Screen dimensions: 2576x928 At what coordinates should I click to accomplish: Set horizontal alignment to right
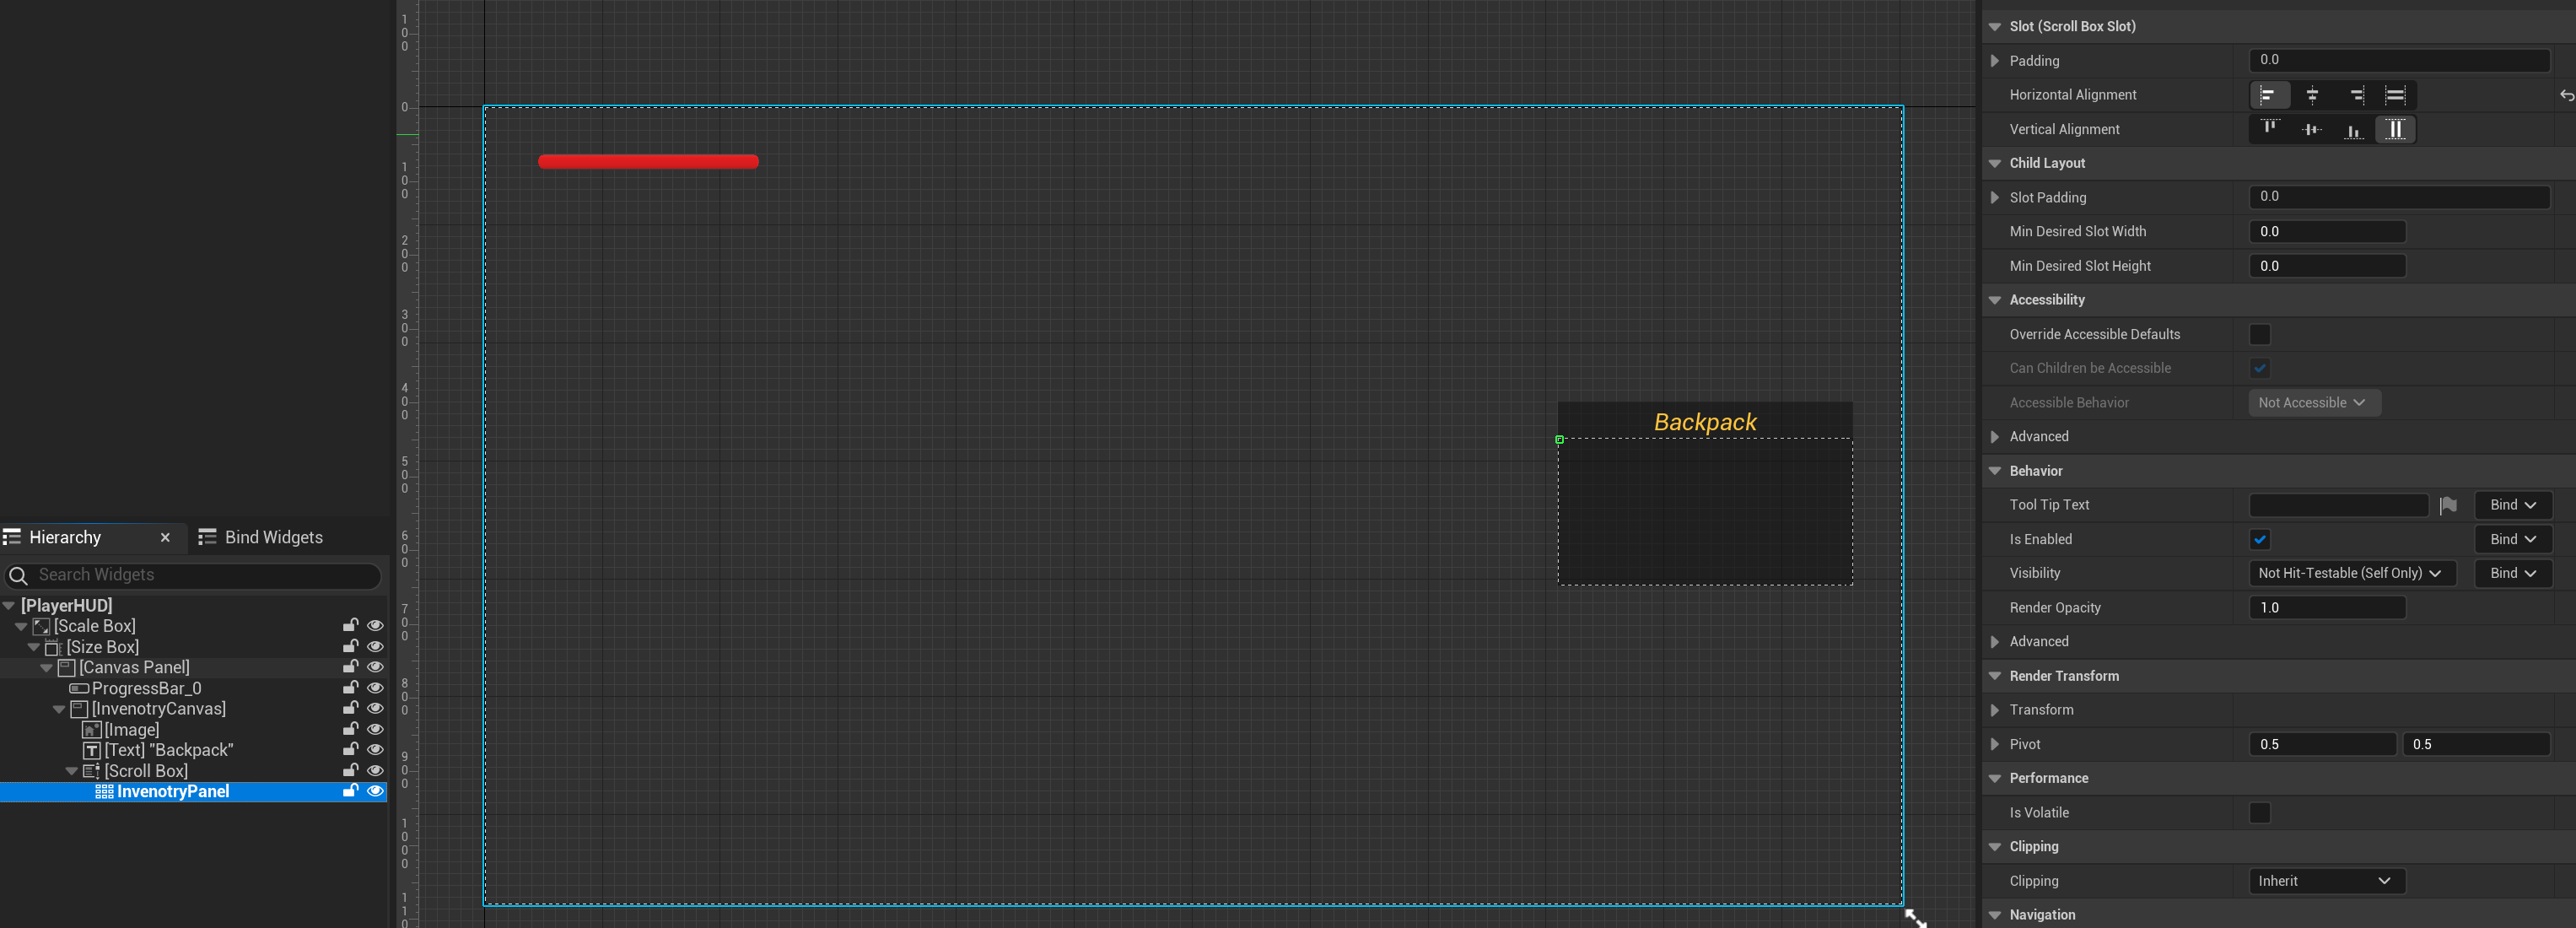click(x=2355, y=95)
